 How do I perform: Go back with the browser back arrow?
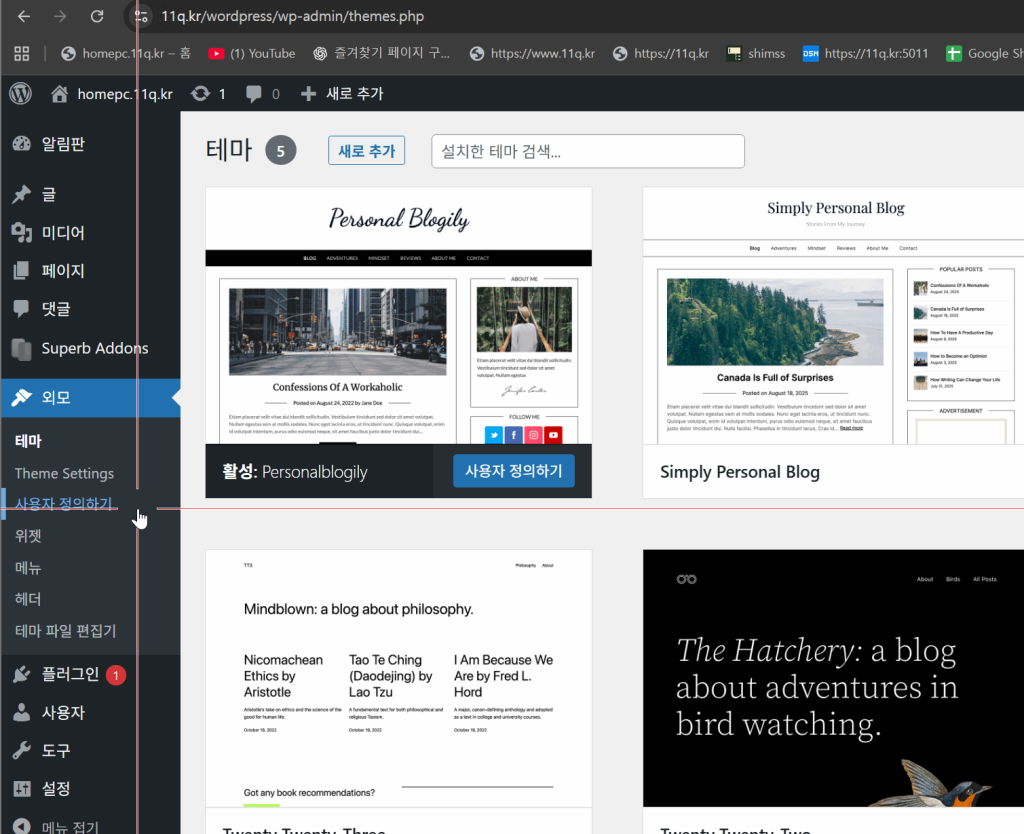pyautogui.click(x=24, y=16)
